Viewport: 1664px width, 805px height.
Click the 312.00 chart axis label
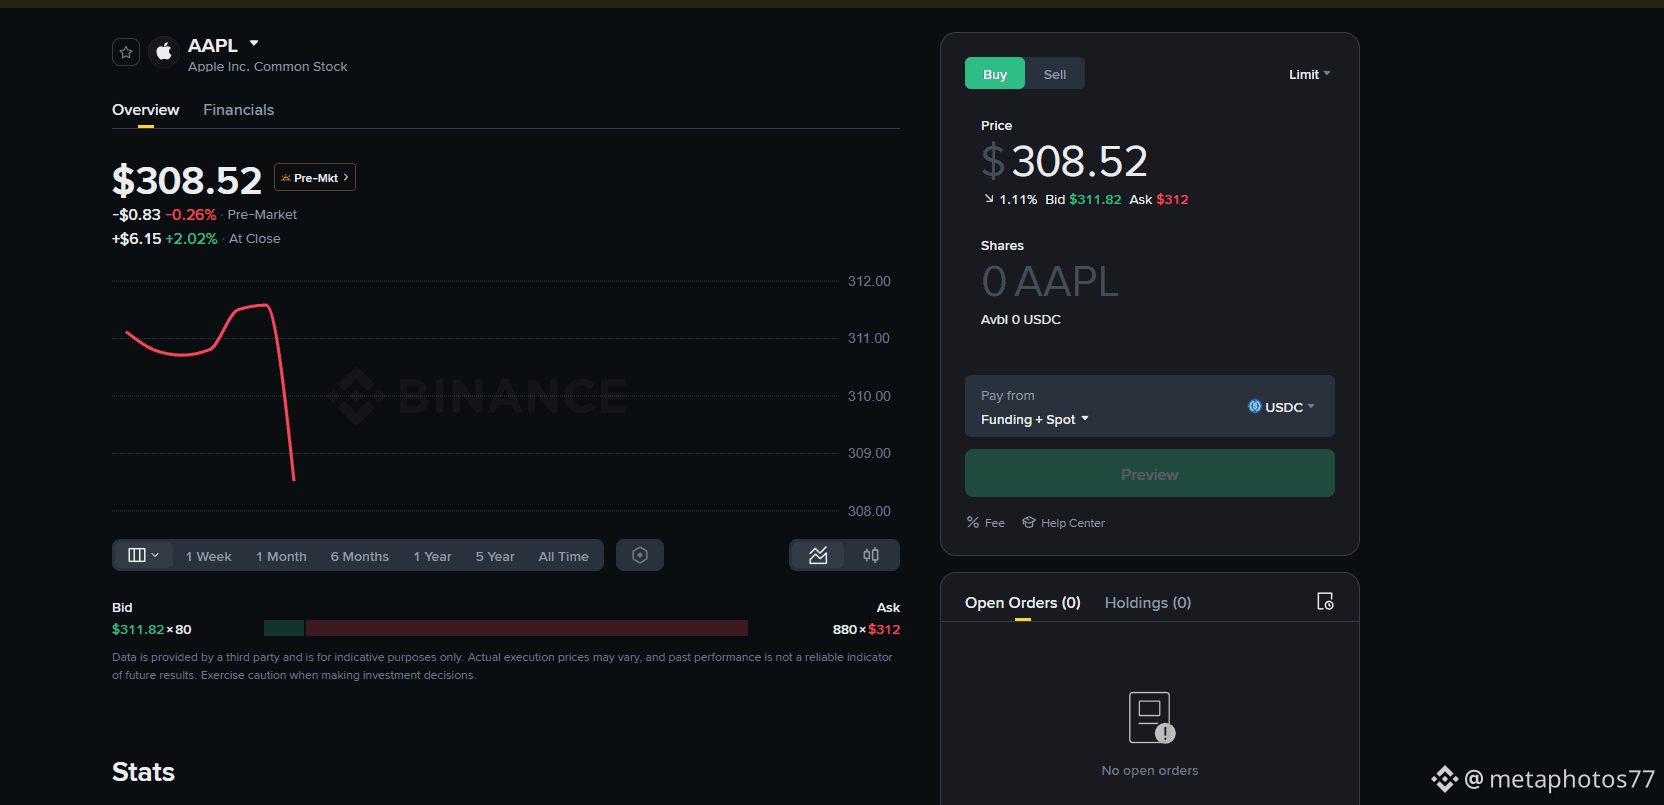pos(869,282)
